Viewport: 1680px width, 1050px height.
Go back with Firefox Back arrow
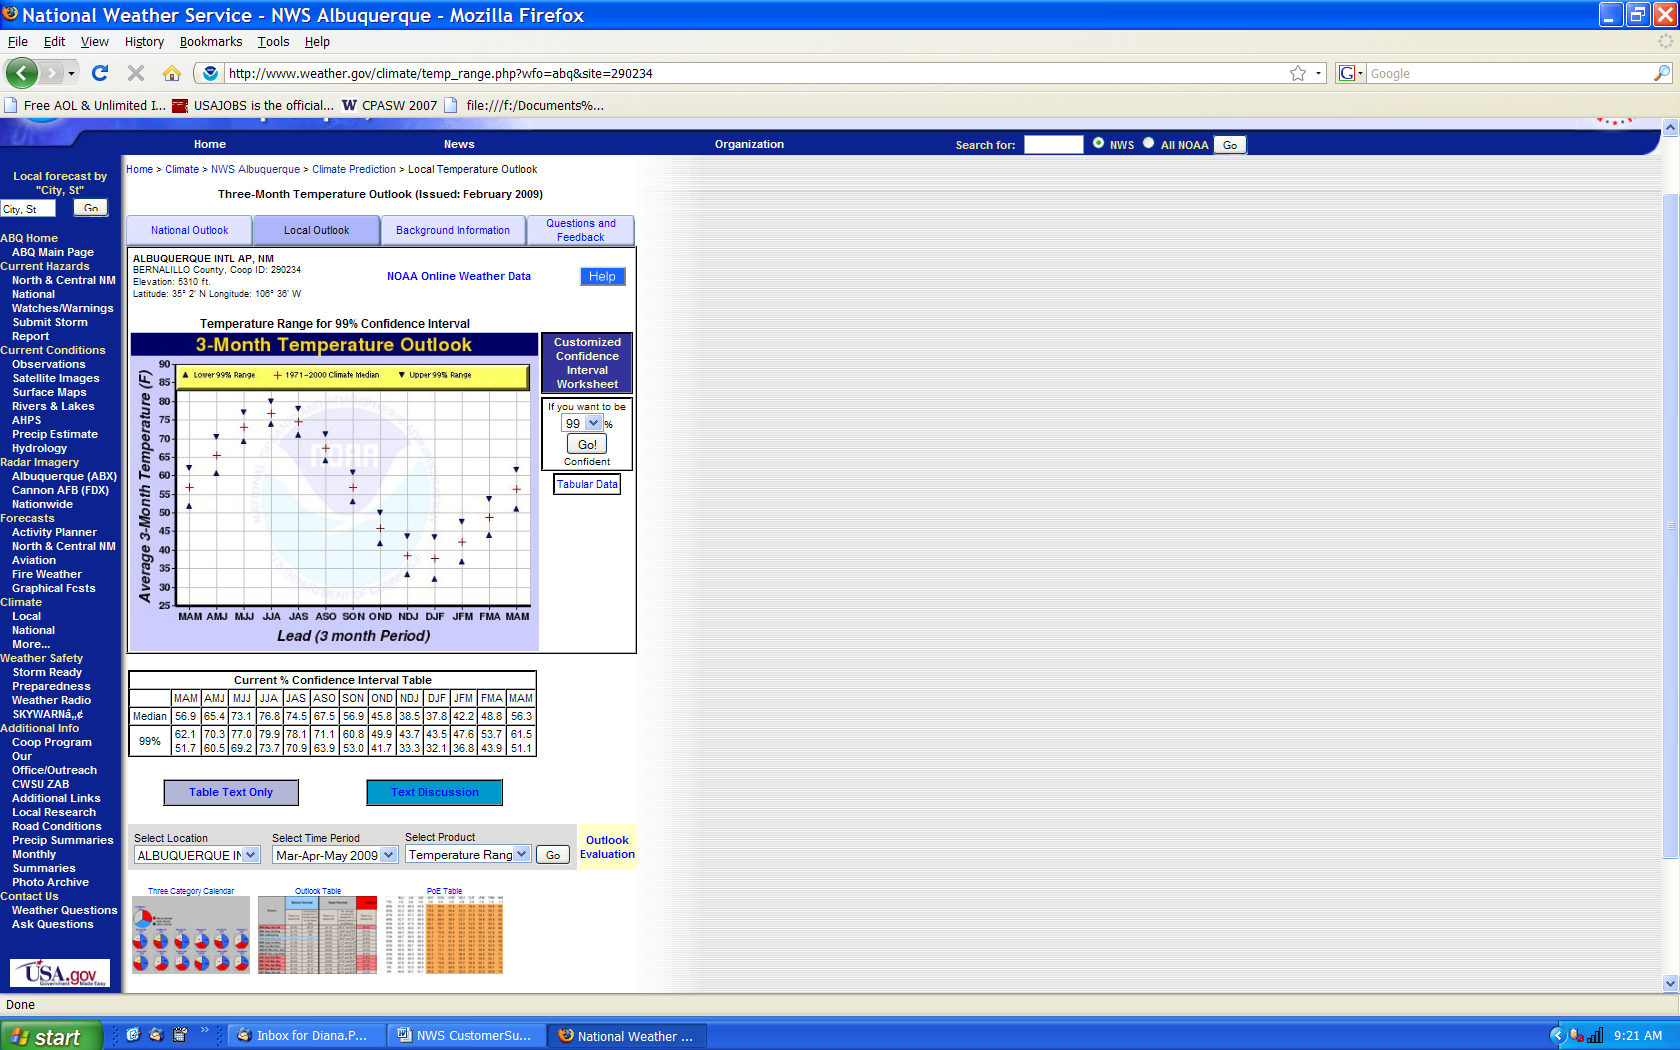21,73
